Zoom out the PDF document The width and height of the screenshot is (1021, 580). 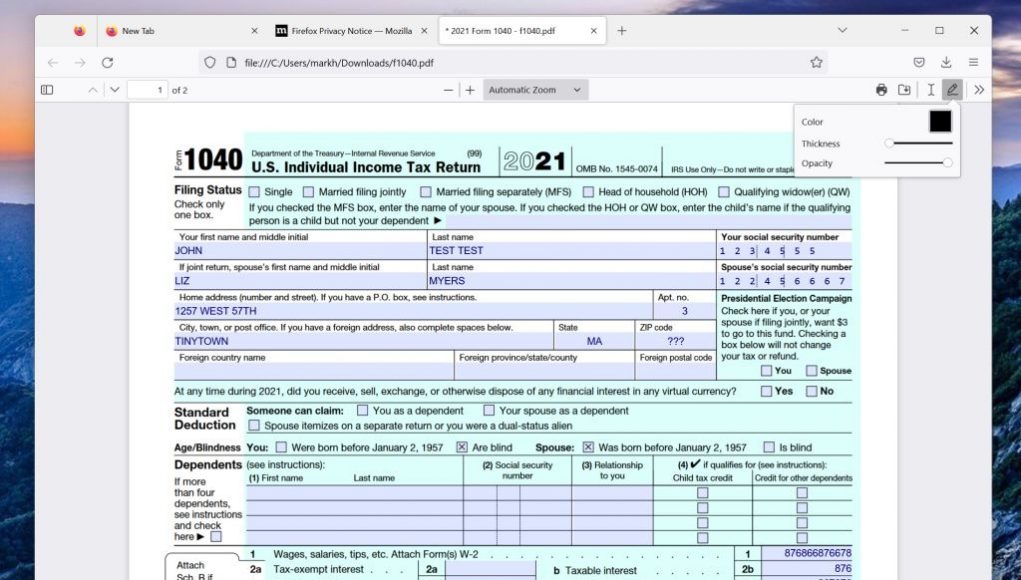tap(448, 90)
